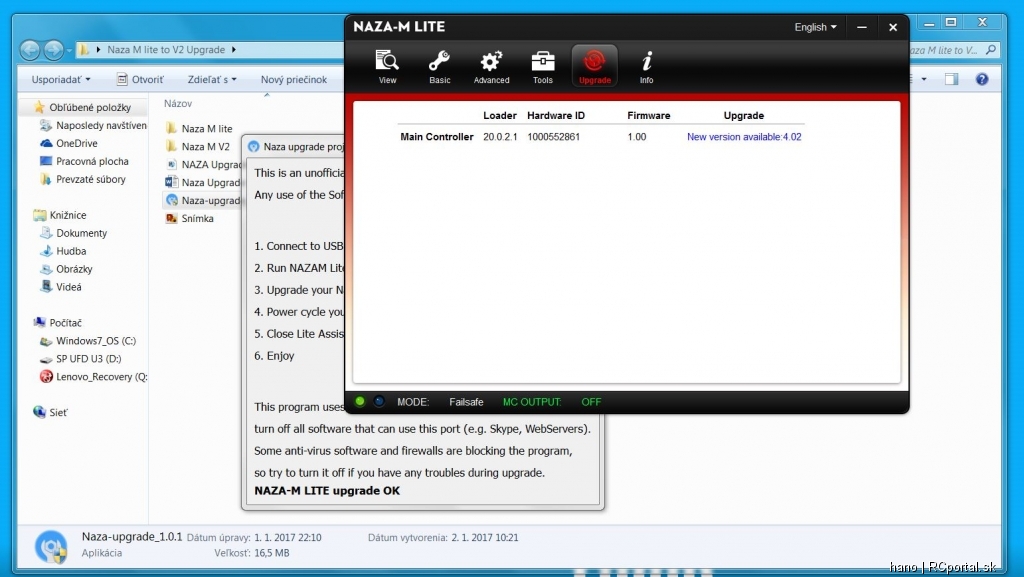Click the NAZA-M LITE upgrade OK message
The image size is (1024, 577).
pyautogui.click(x=327, y=491)
